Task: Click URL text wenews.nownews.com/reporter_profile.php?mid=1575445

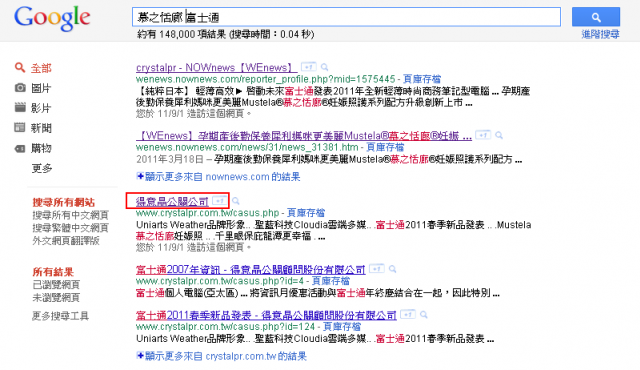Action: (x=266, y=79)
